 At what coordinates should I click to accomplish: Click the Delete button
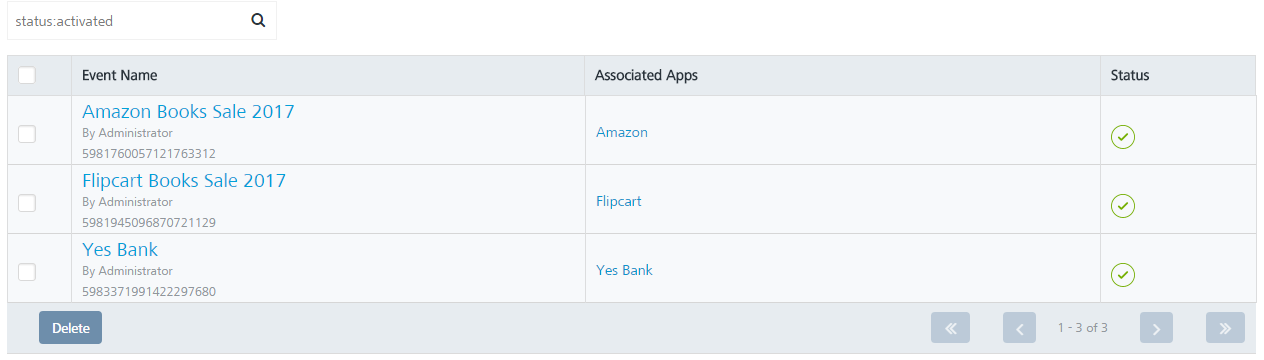point(70,328)
